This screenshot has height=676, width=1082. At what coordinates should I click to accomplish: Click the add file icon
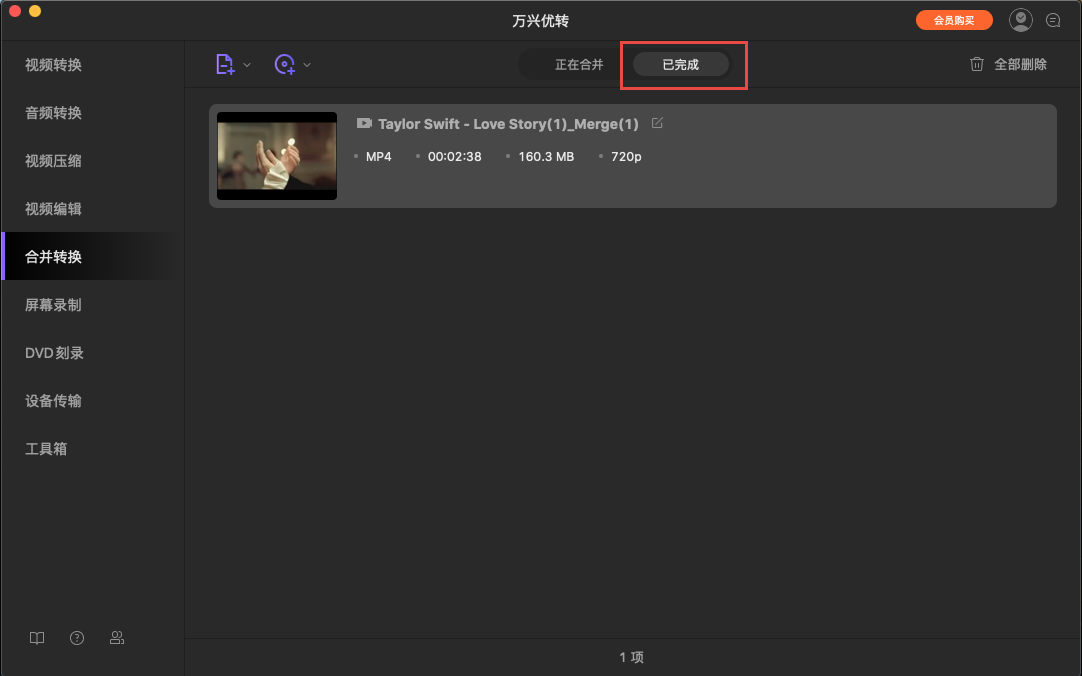(225, 64)
